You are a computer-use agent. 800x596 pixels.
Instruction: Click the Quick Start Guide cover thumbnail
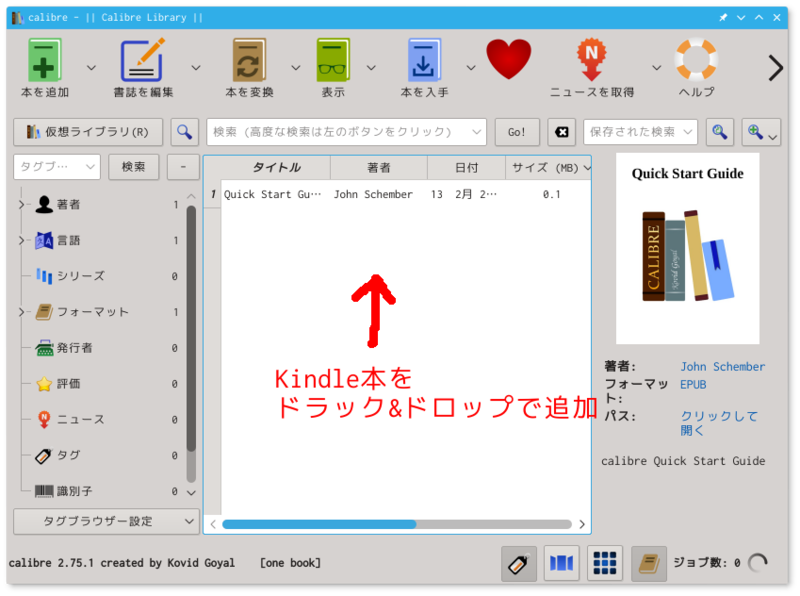[687, 249]
